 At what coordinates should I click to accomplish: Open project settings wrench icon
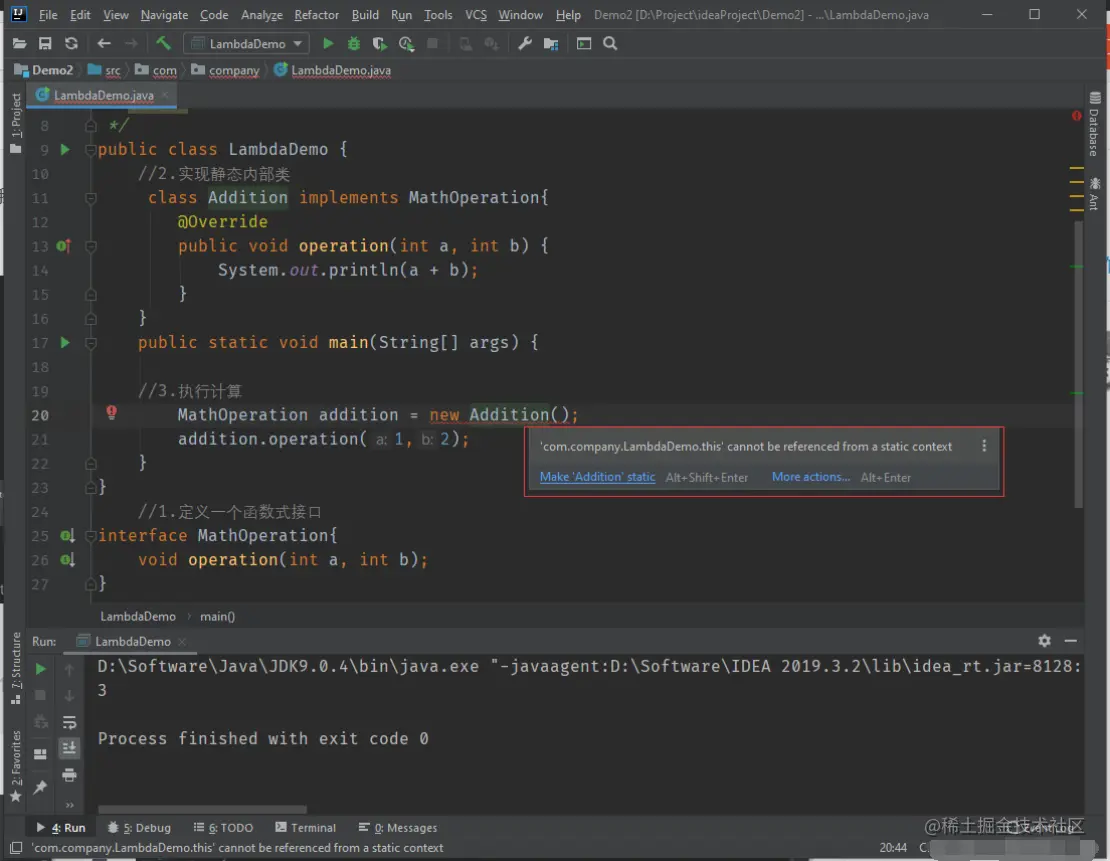click(x=525, y=44)
